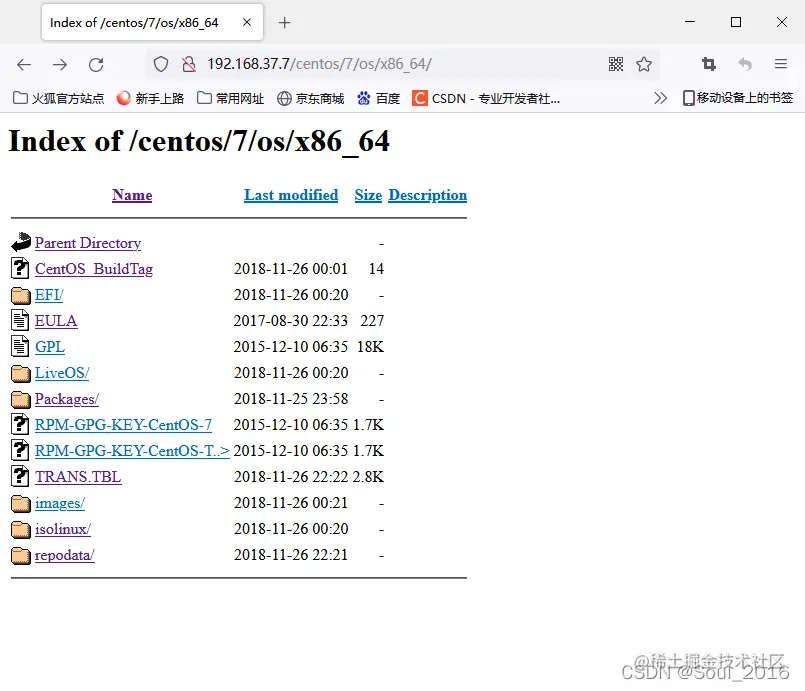This screenshot has width=805, height=691.
Task: Open the 新手上路 bookmark
Action: pos(150,98)
